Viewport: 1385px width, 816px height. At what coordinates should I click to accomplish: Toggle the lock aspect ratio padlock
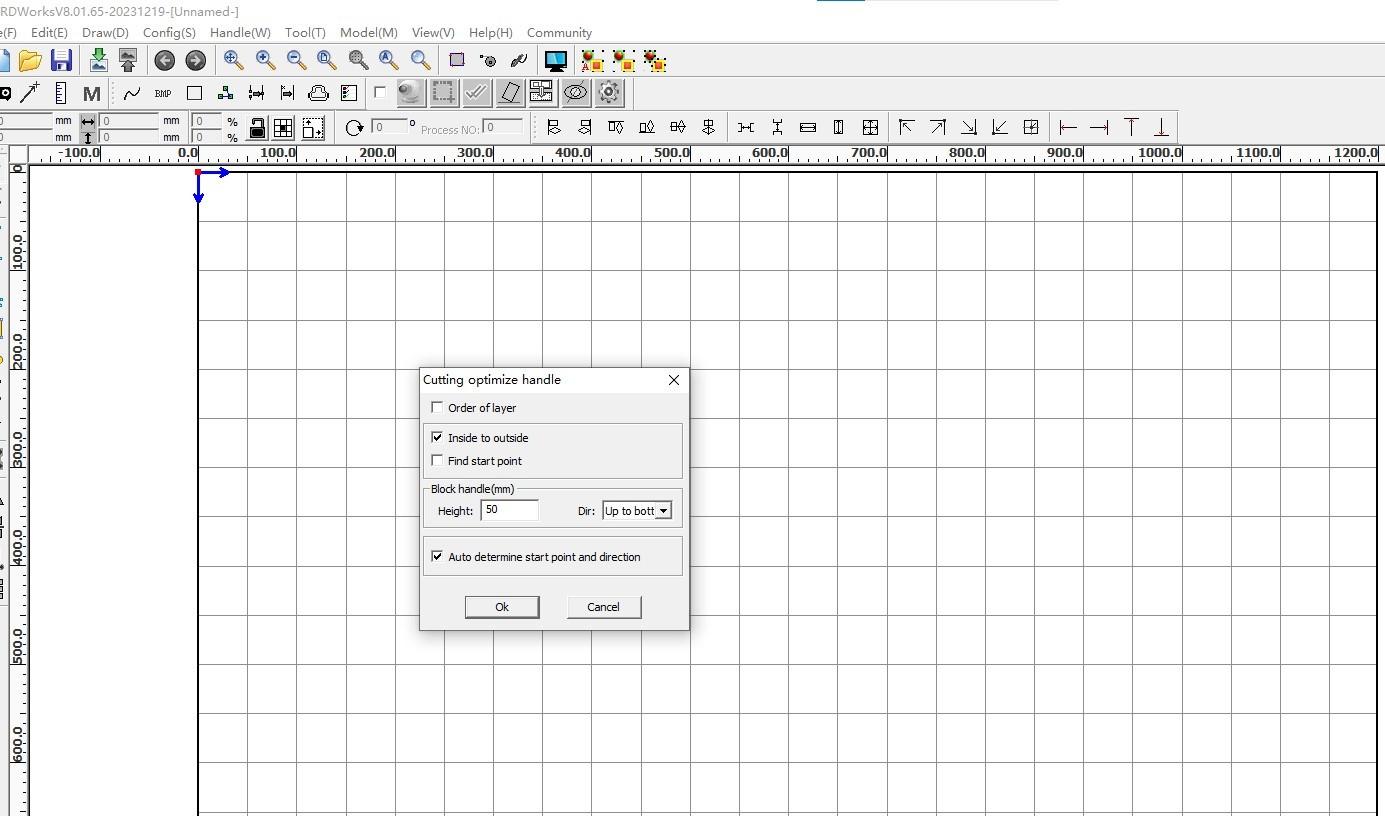257,128
